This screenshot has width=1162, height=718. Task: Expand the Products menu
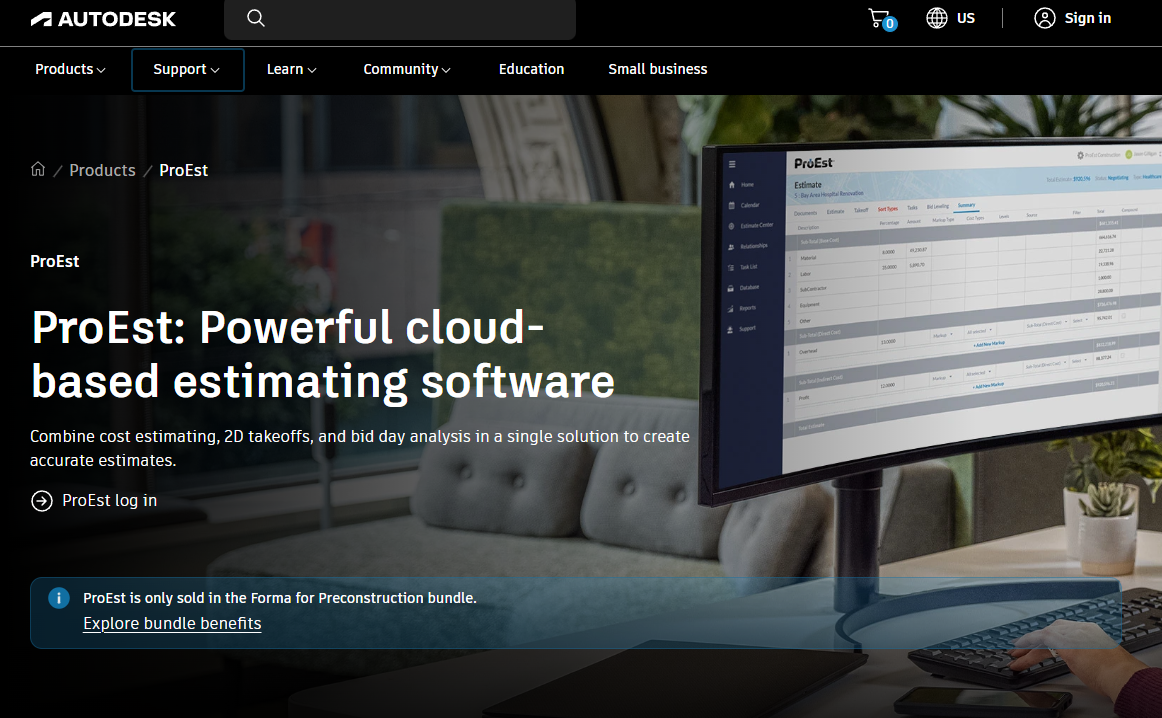[x=70, y=69]
